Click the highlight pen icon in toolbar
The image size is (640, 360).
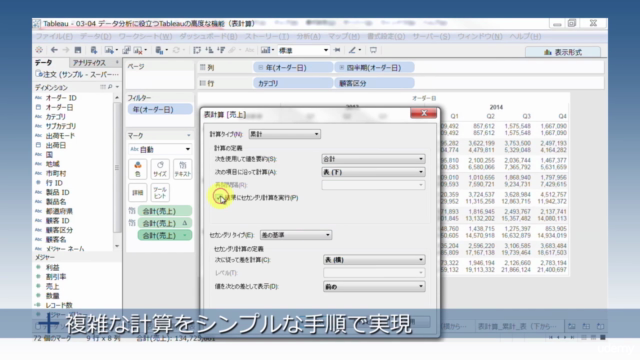(x=352, y=50)
